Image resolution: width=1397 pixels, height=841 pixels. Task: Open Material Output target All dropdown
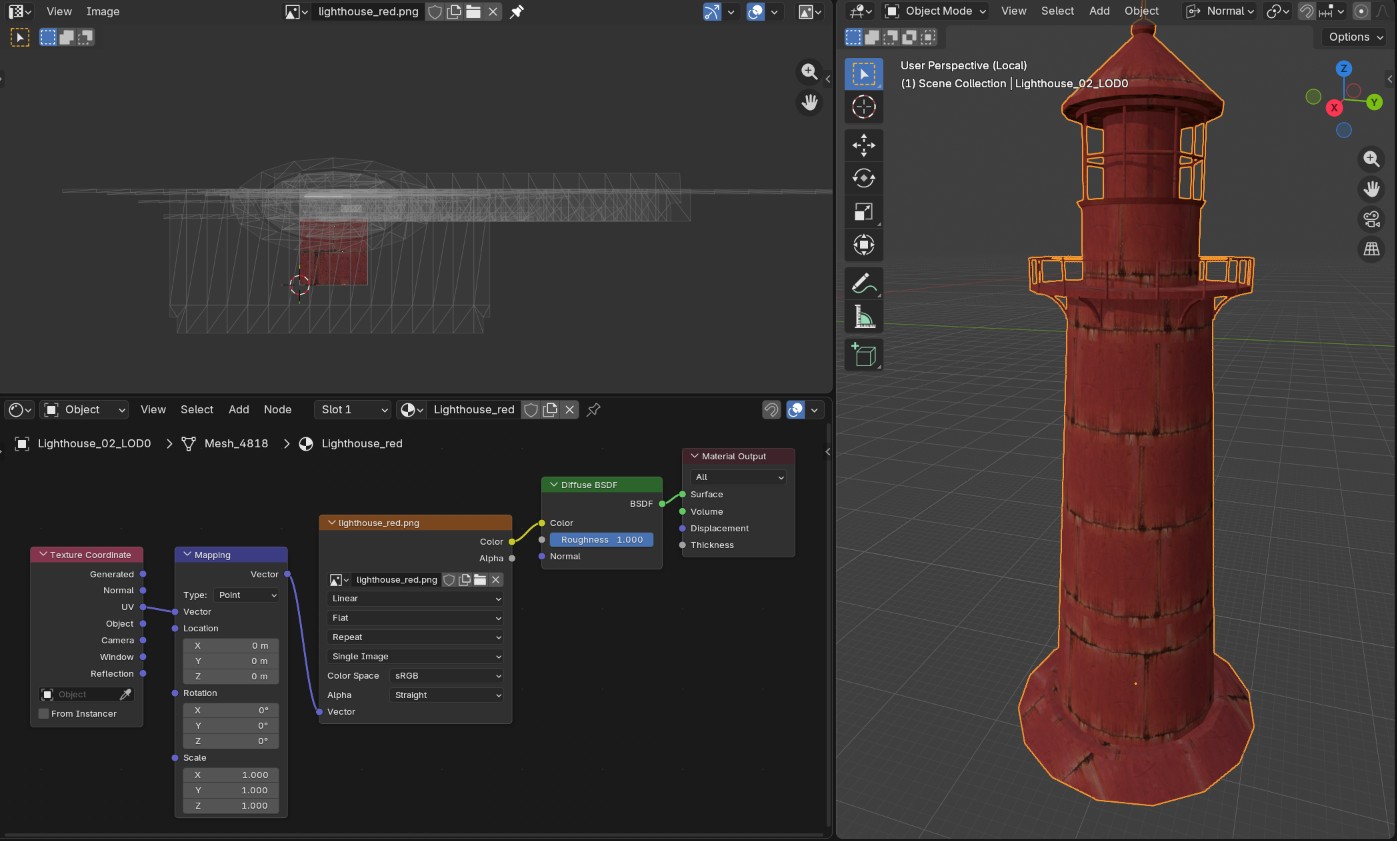[x=739, y=477]
